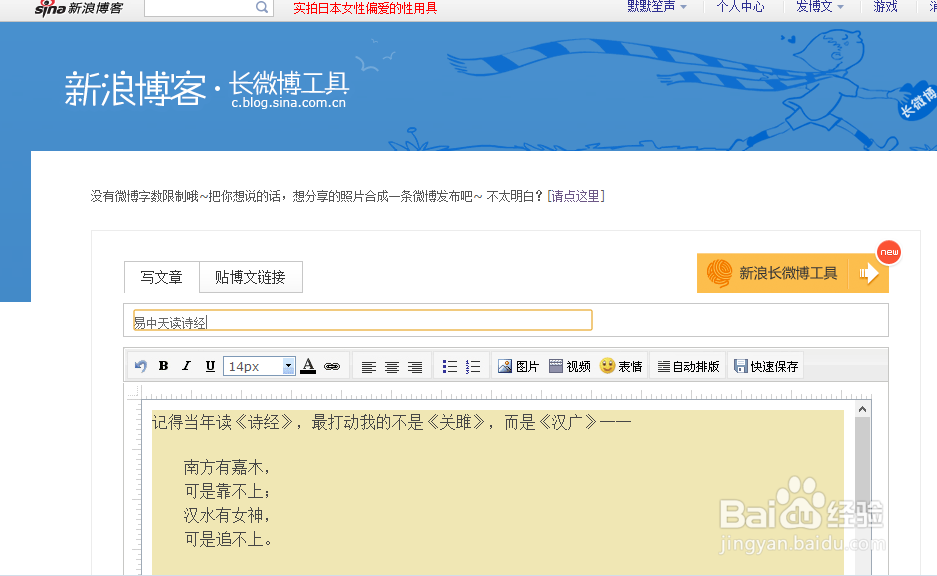Screen dimensions: 937x576
Task: Click the line 可是靠不上 in editor
Action: pos(226,491)
